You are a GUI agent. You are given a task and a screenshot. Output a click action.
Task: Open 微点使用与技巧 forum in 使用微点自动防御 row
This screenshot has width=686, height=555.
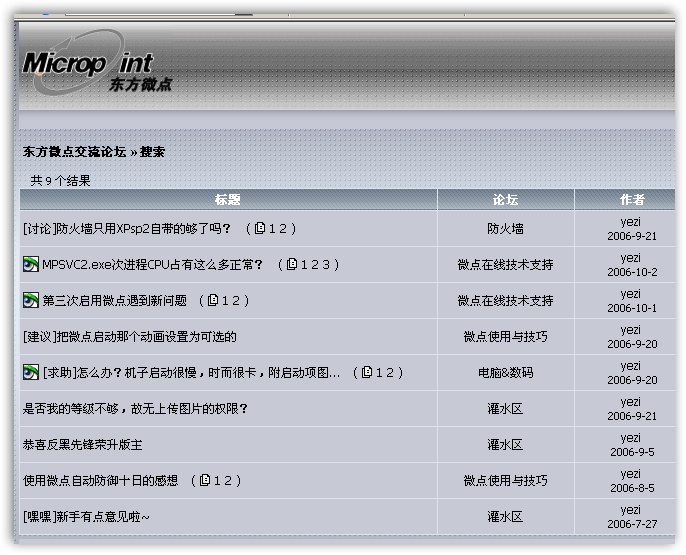click(505, 481)
